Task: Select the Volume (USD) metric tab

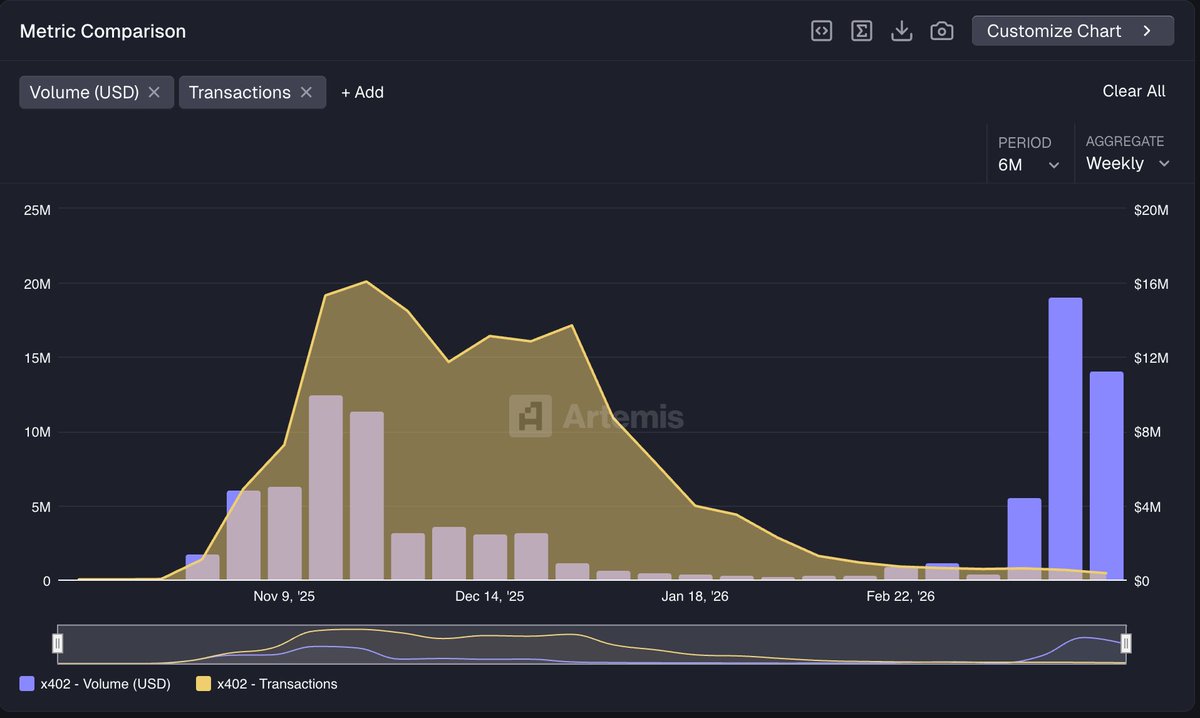Action: tap(85, 92)
